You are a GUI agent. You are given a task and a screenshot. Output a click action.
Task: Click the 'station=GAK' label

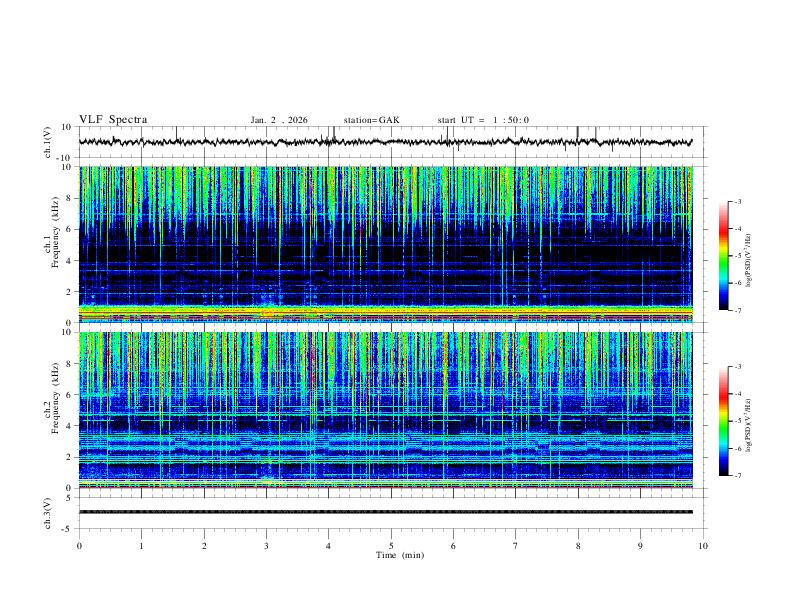click(371, 120)
